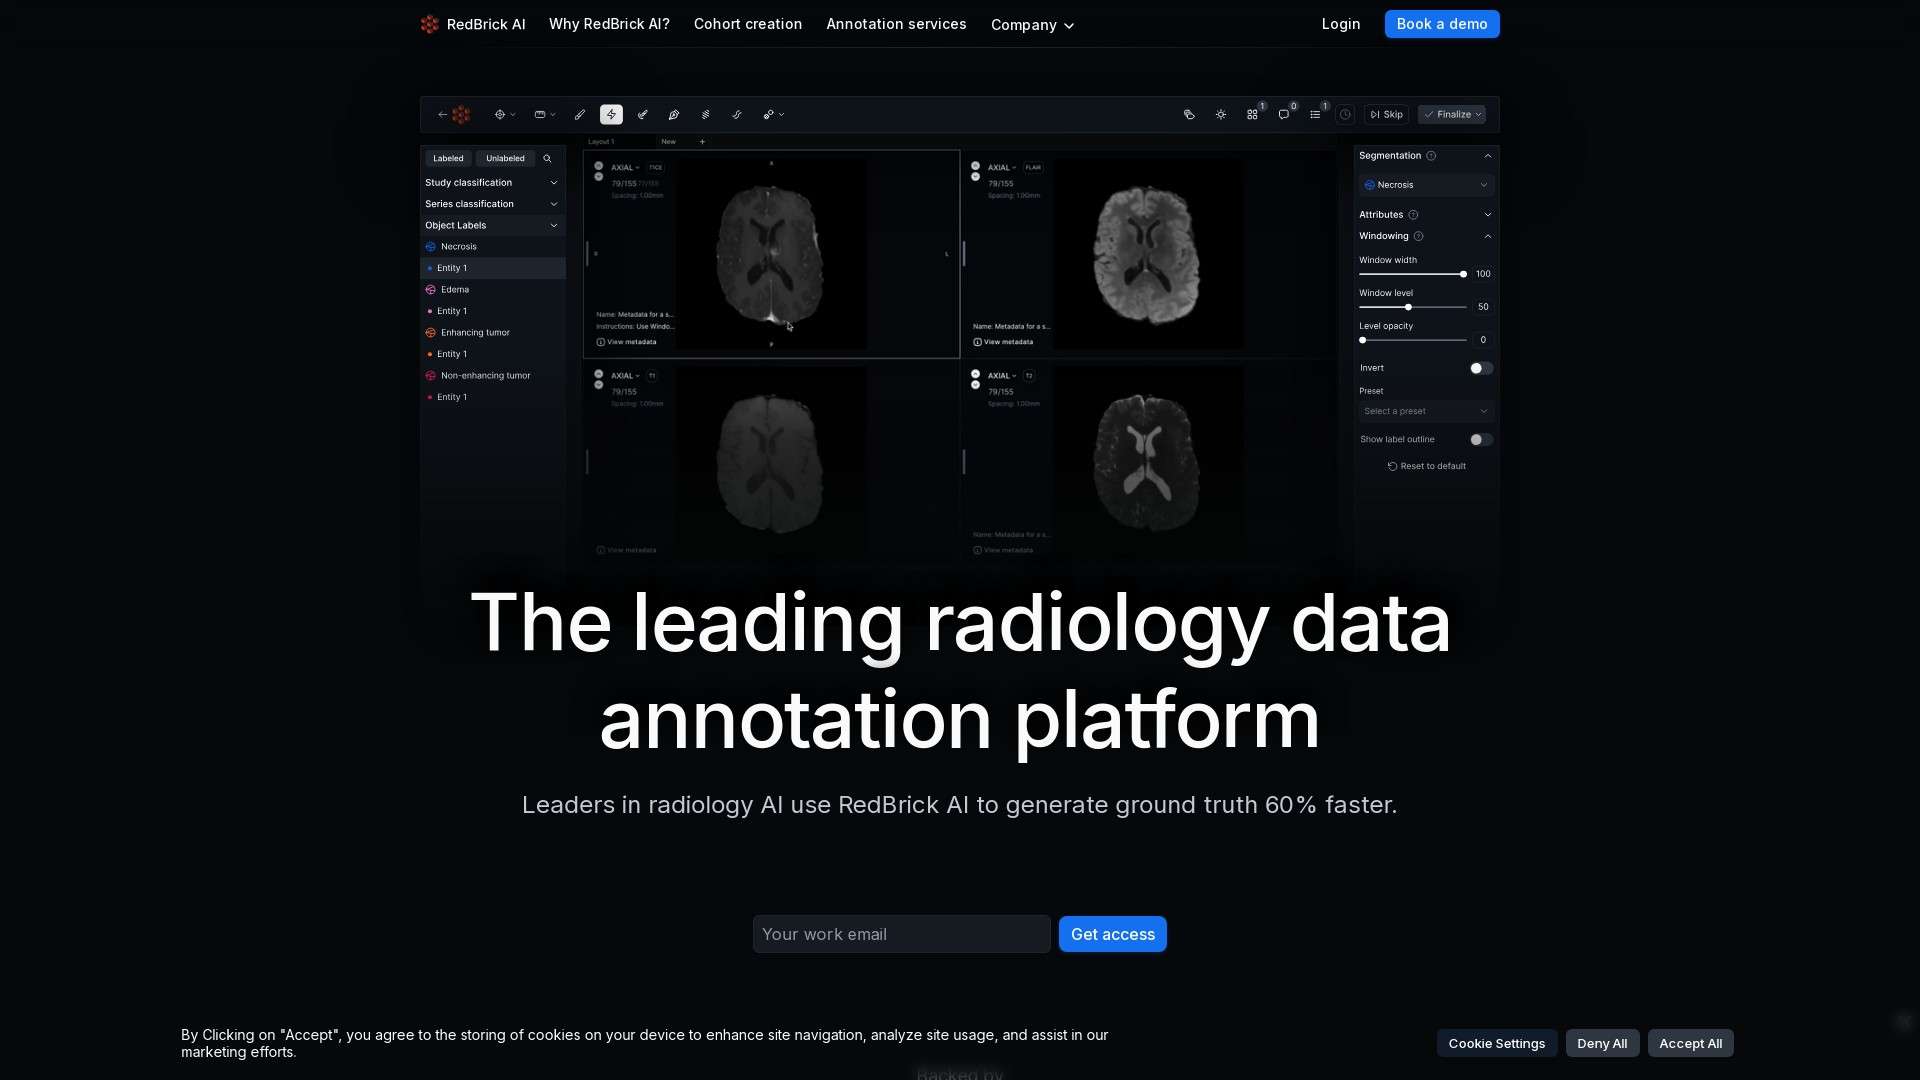Adjust the Window width slider
Viewport: 1920px width, 1080px height.
[1413, 274]
